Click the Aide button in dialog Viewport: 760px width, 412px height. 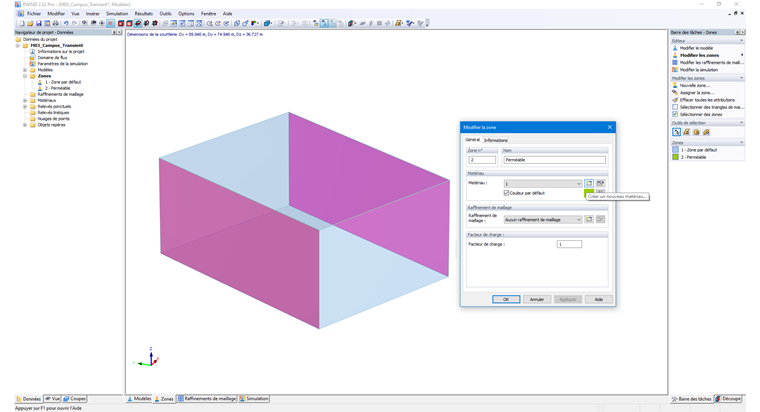[599, 300]
